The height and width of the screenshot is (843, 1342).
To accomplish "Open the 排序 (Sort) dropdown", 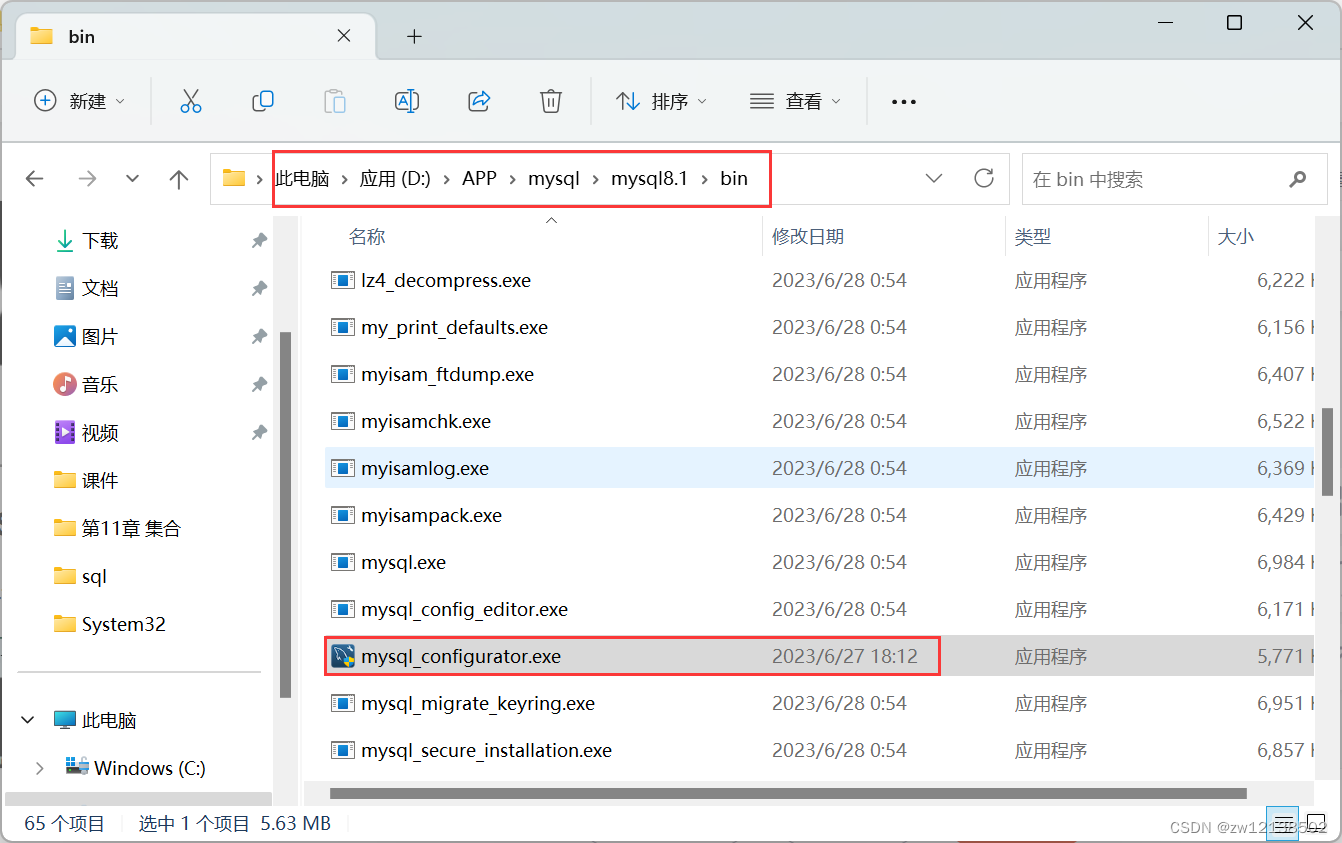I will point(661,101).
